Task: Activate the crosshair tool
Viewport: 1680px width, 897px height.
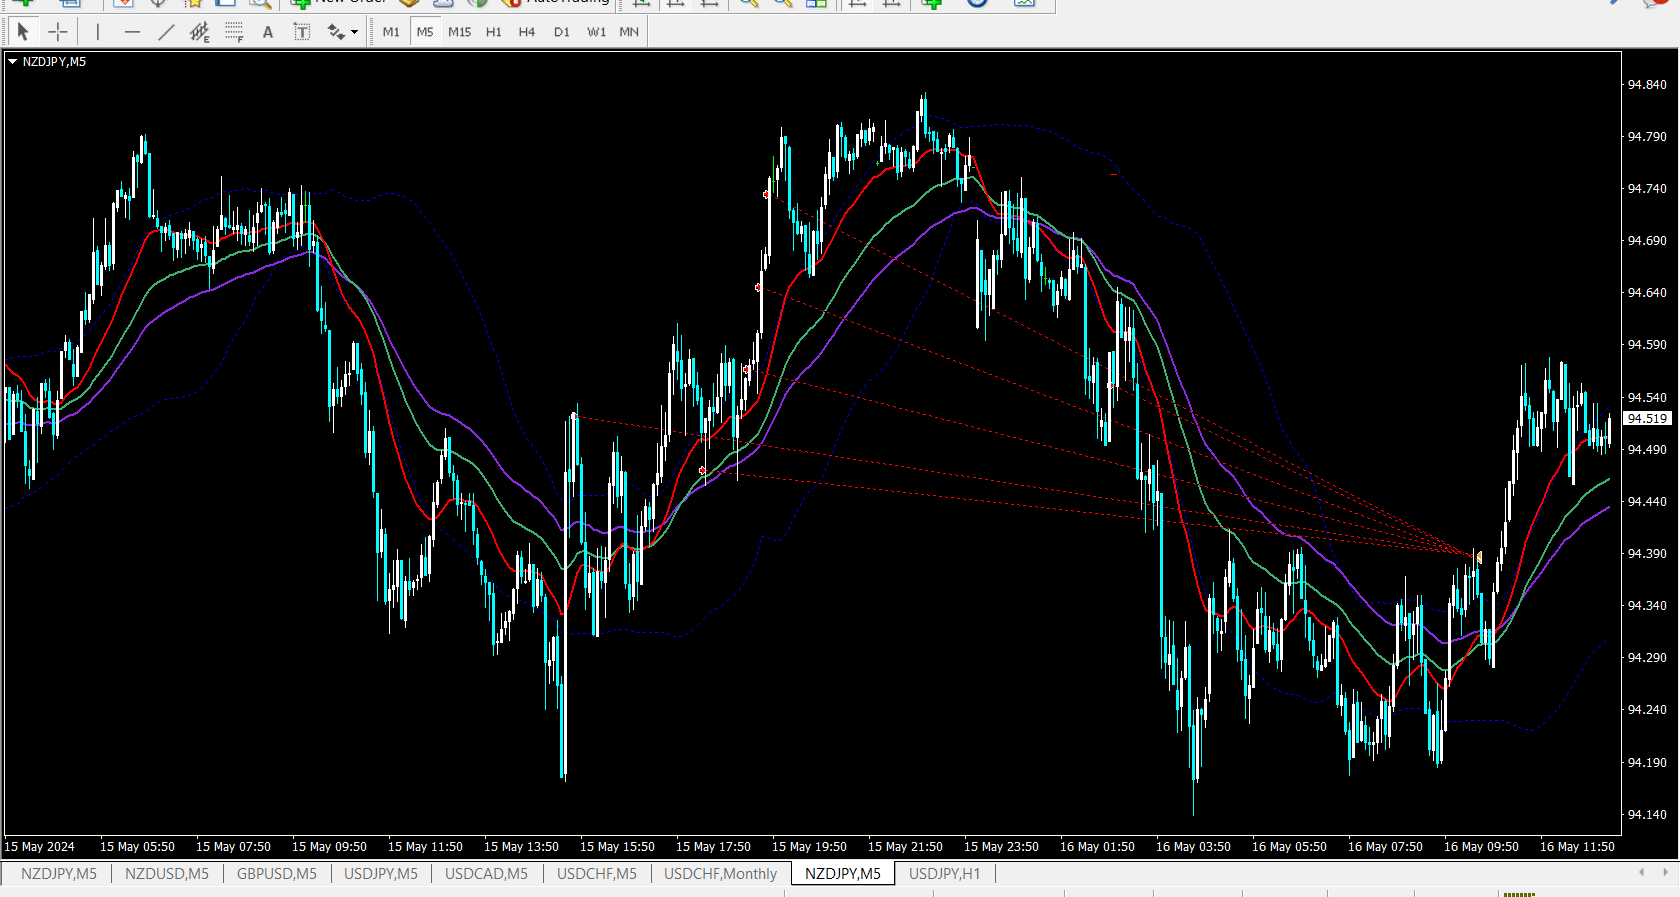Action: click(x=58, y=32)
